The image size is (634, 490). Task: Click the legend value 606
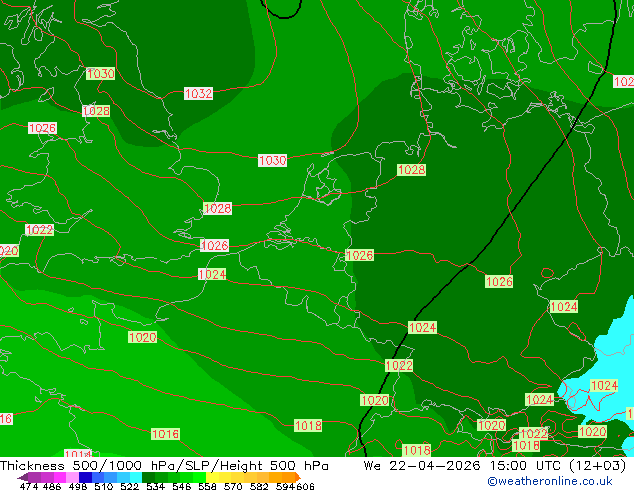pyautogui.click(x=305, y=486)
